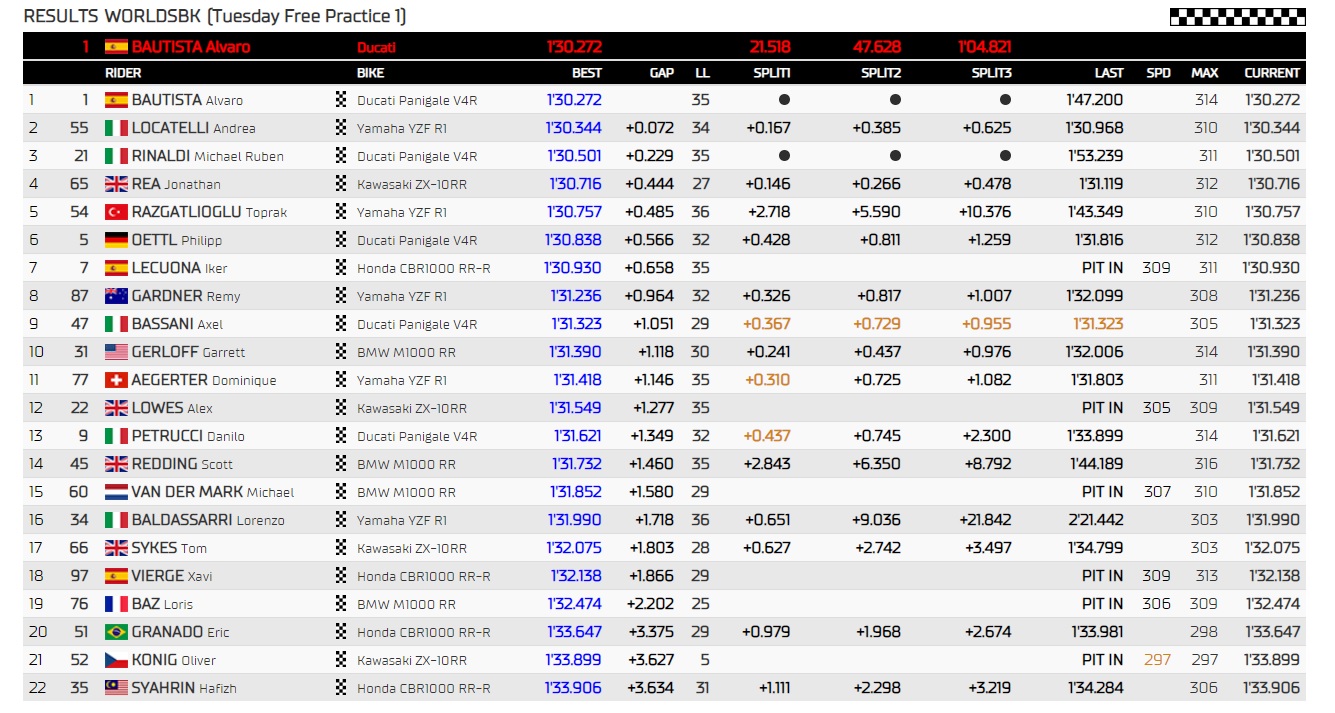
Task: Click the CURRENT column header
Action: click(1272, 73)
